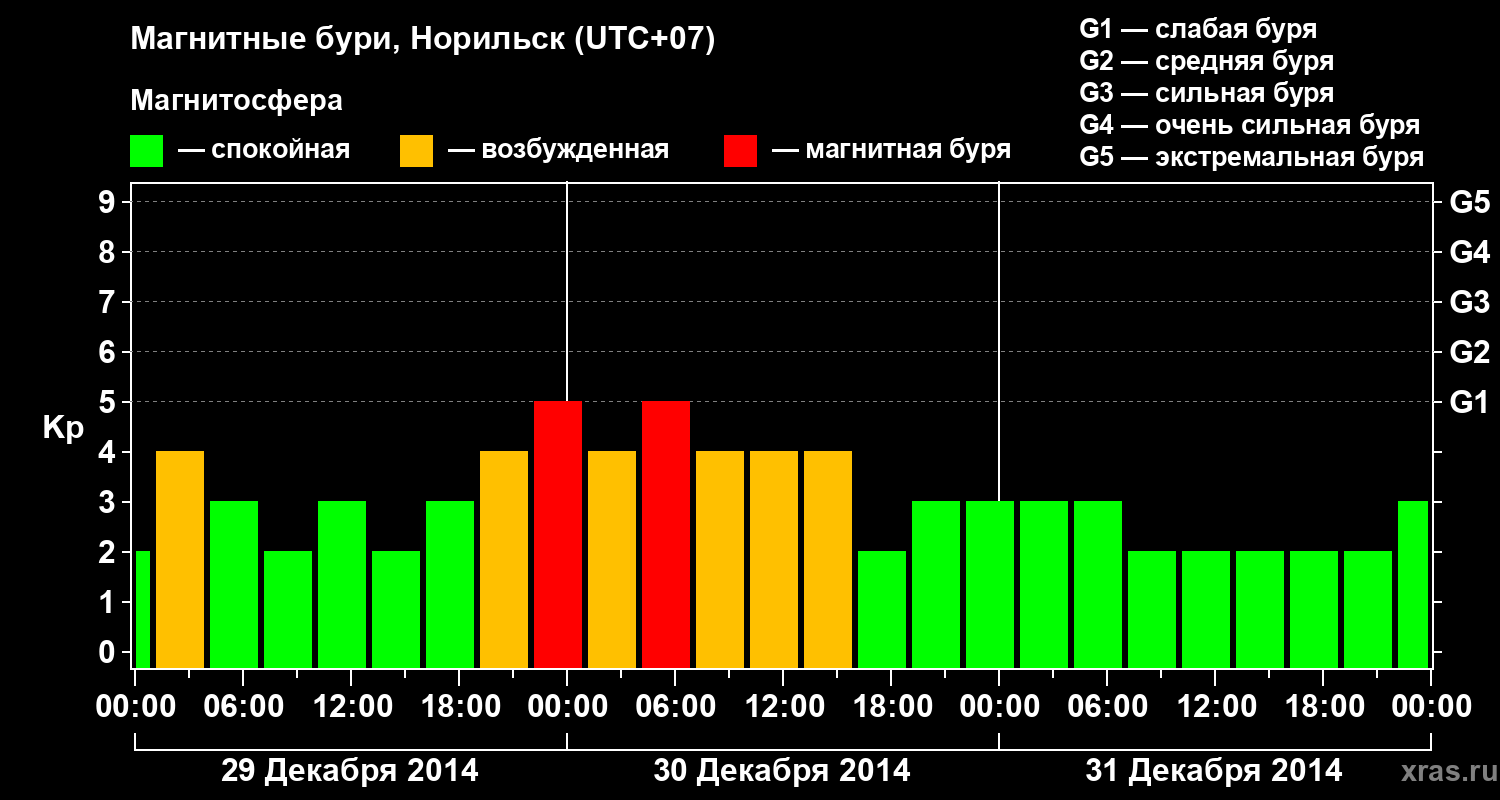1500x800 pixels.
Task: Click the green Kp 3 bar above 18:00 on 29 December
Action: (x=450, y=584)
